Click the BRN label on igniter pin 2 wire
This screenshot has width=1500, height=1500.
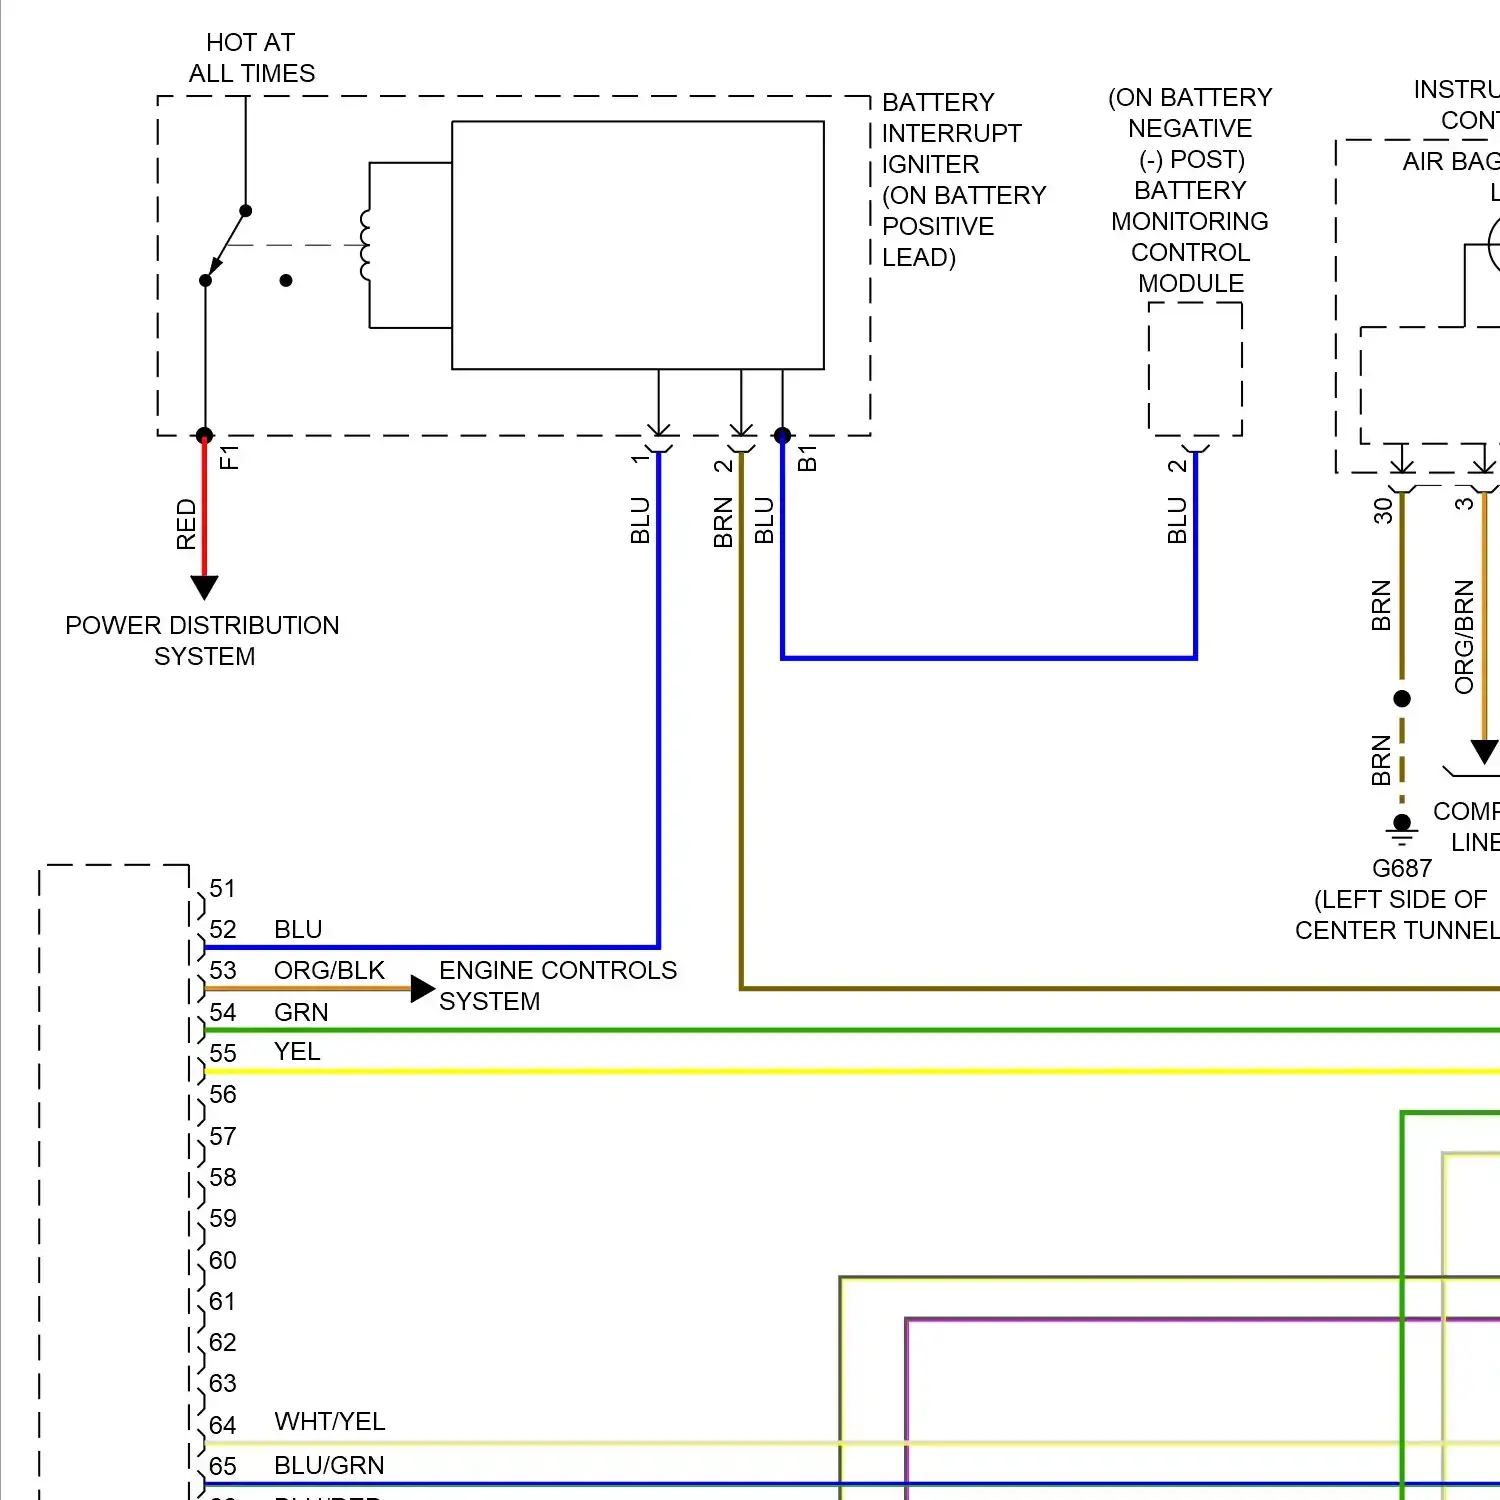[723, 523]
